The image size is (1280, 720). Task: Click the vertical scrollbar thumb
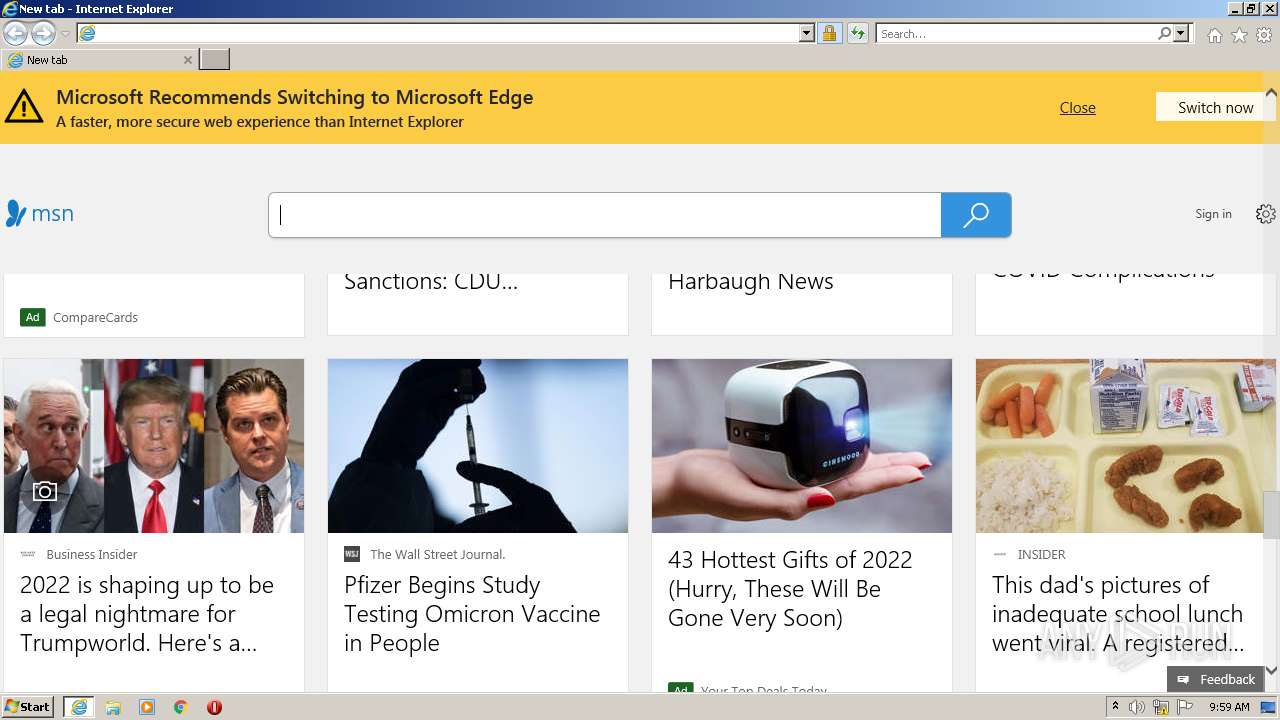1271,515
